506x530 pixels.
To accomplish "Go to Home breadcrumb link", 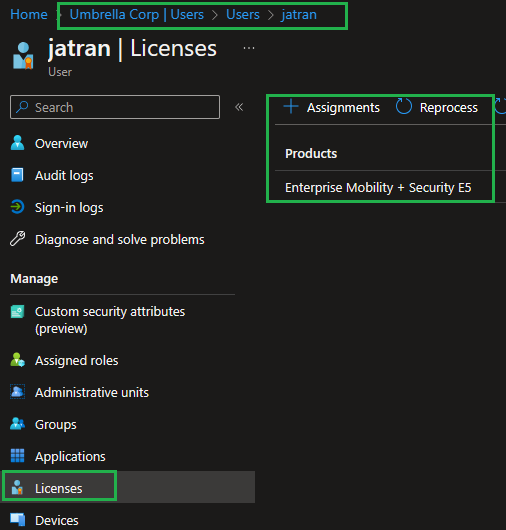I will tap(29, 15).
